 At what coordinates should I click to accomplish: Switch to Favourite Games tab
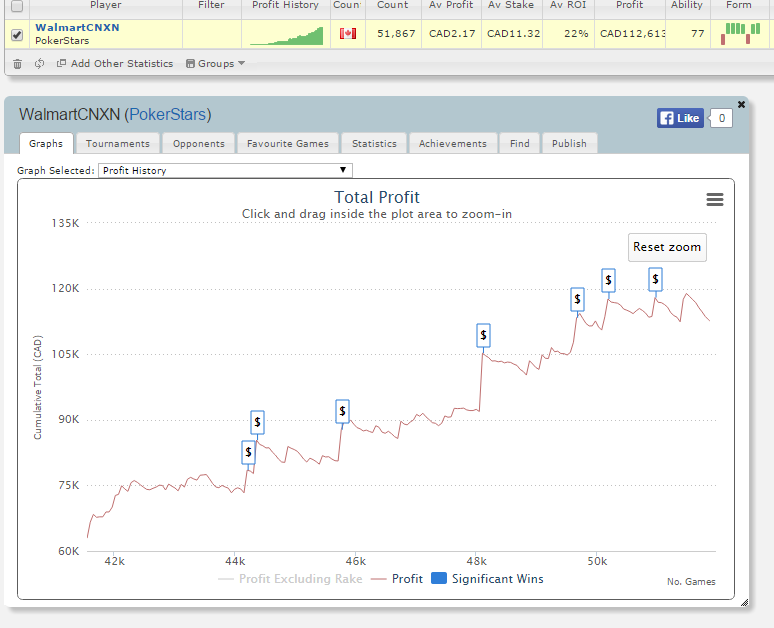click(x=288, y=144)
